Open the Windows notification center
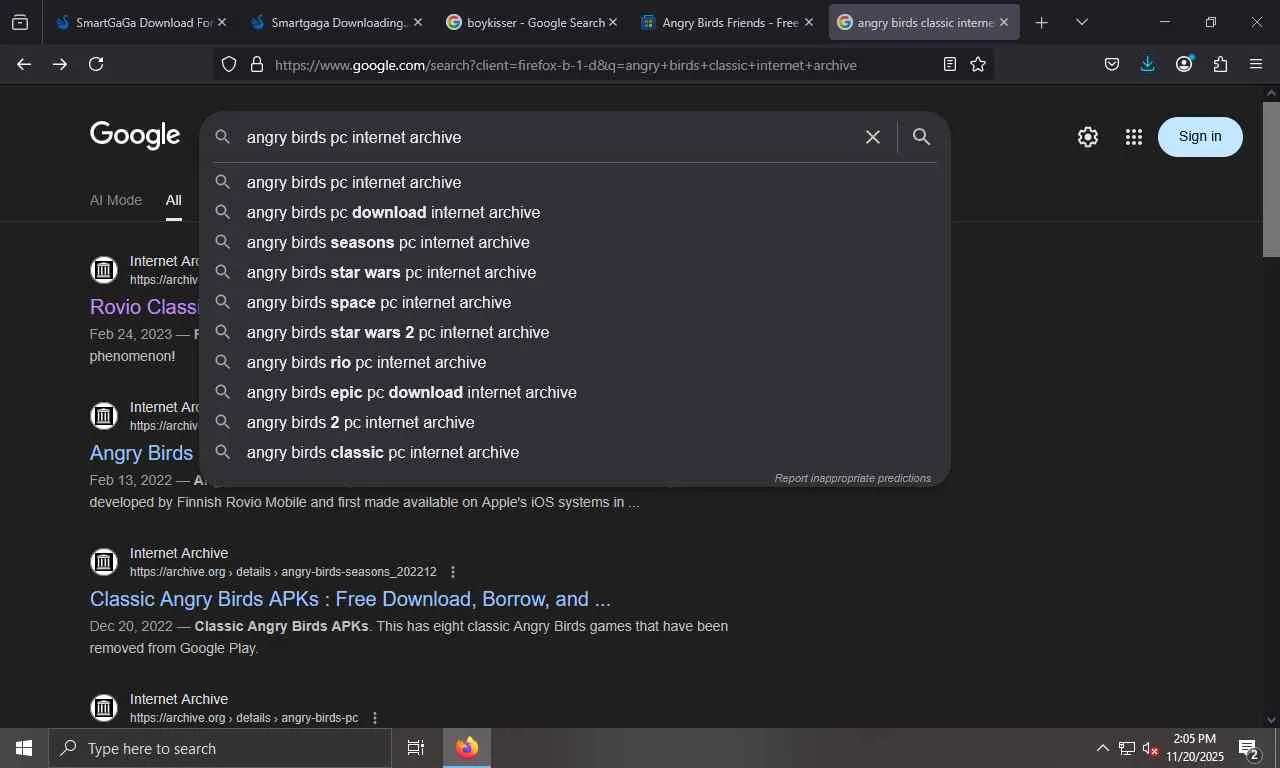The height and width of the screenshot is (768, 1280). click(x=1248, y=748)
